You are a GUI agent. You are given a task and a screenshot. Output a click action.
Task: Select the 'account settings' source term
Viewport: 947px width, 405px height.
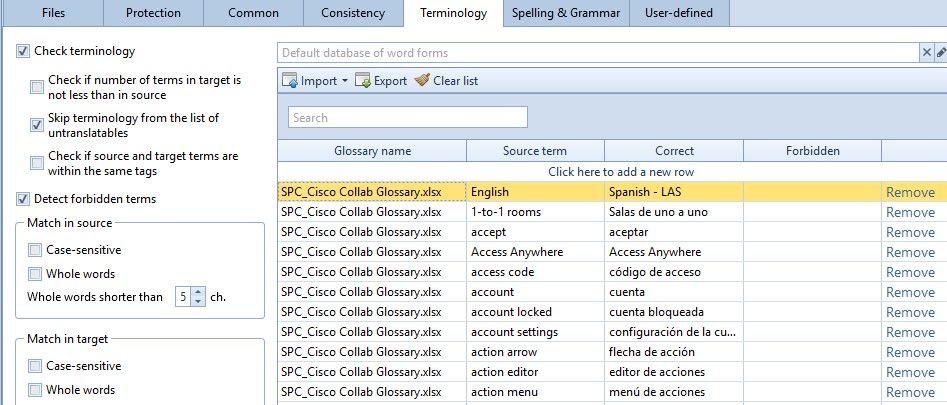tap(535, 332)
